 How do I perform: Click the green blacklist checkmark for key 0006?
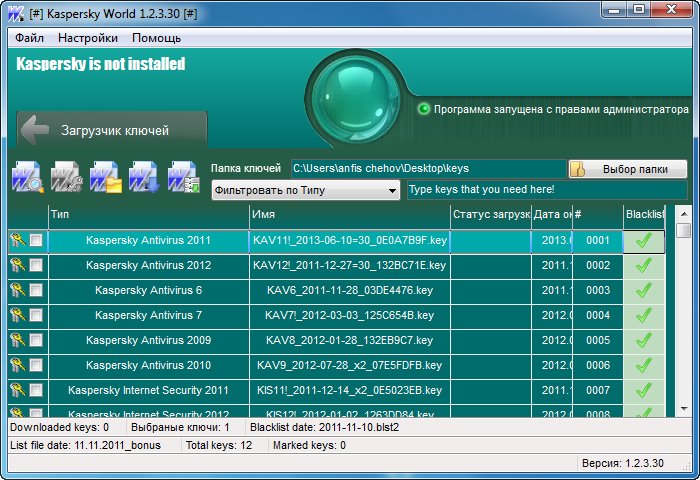tap(644, 366)
